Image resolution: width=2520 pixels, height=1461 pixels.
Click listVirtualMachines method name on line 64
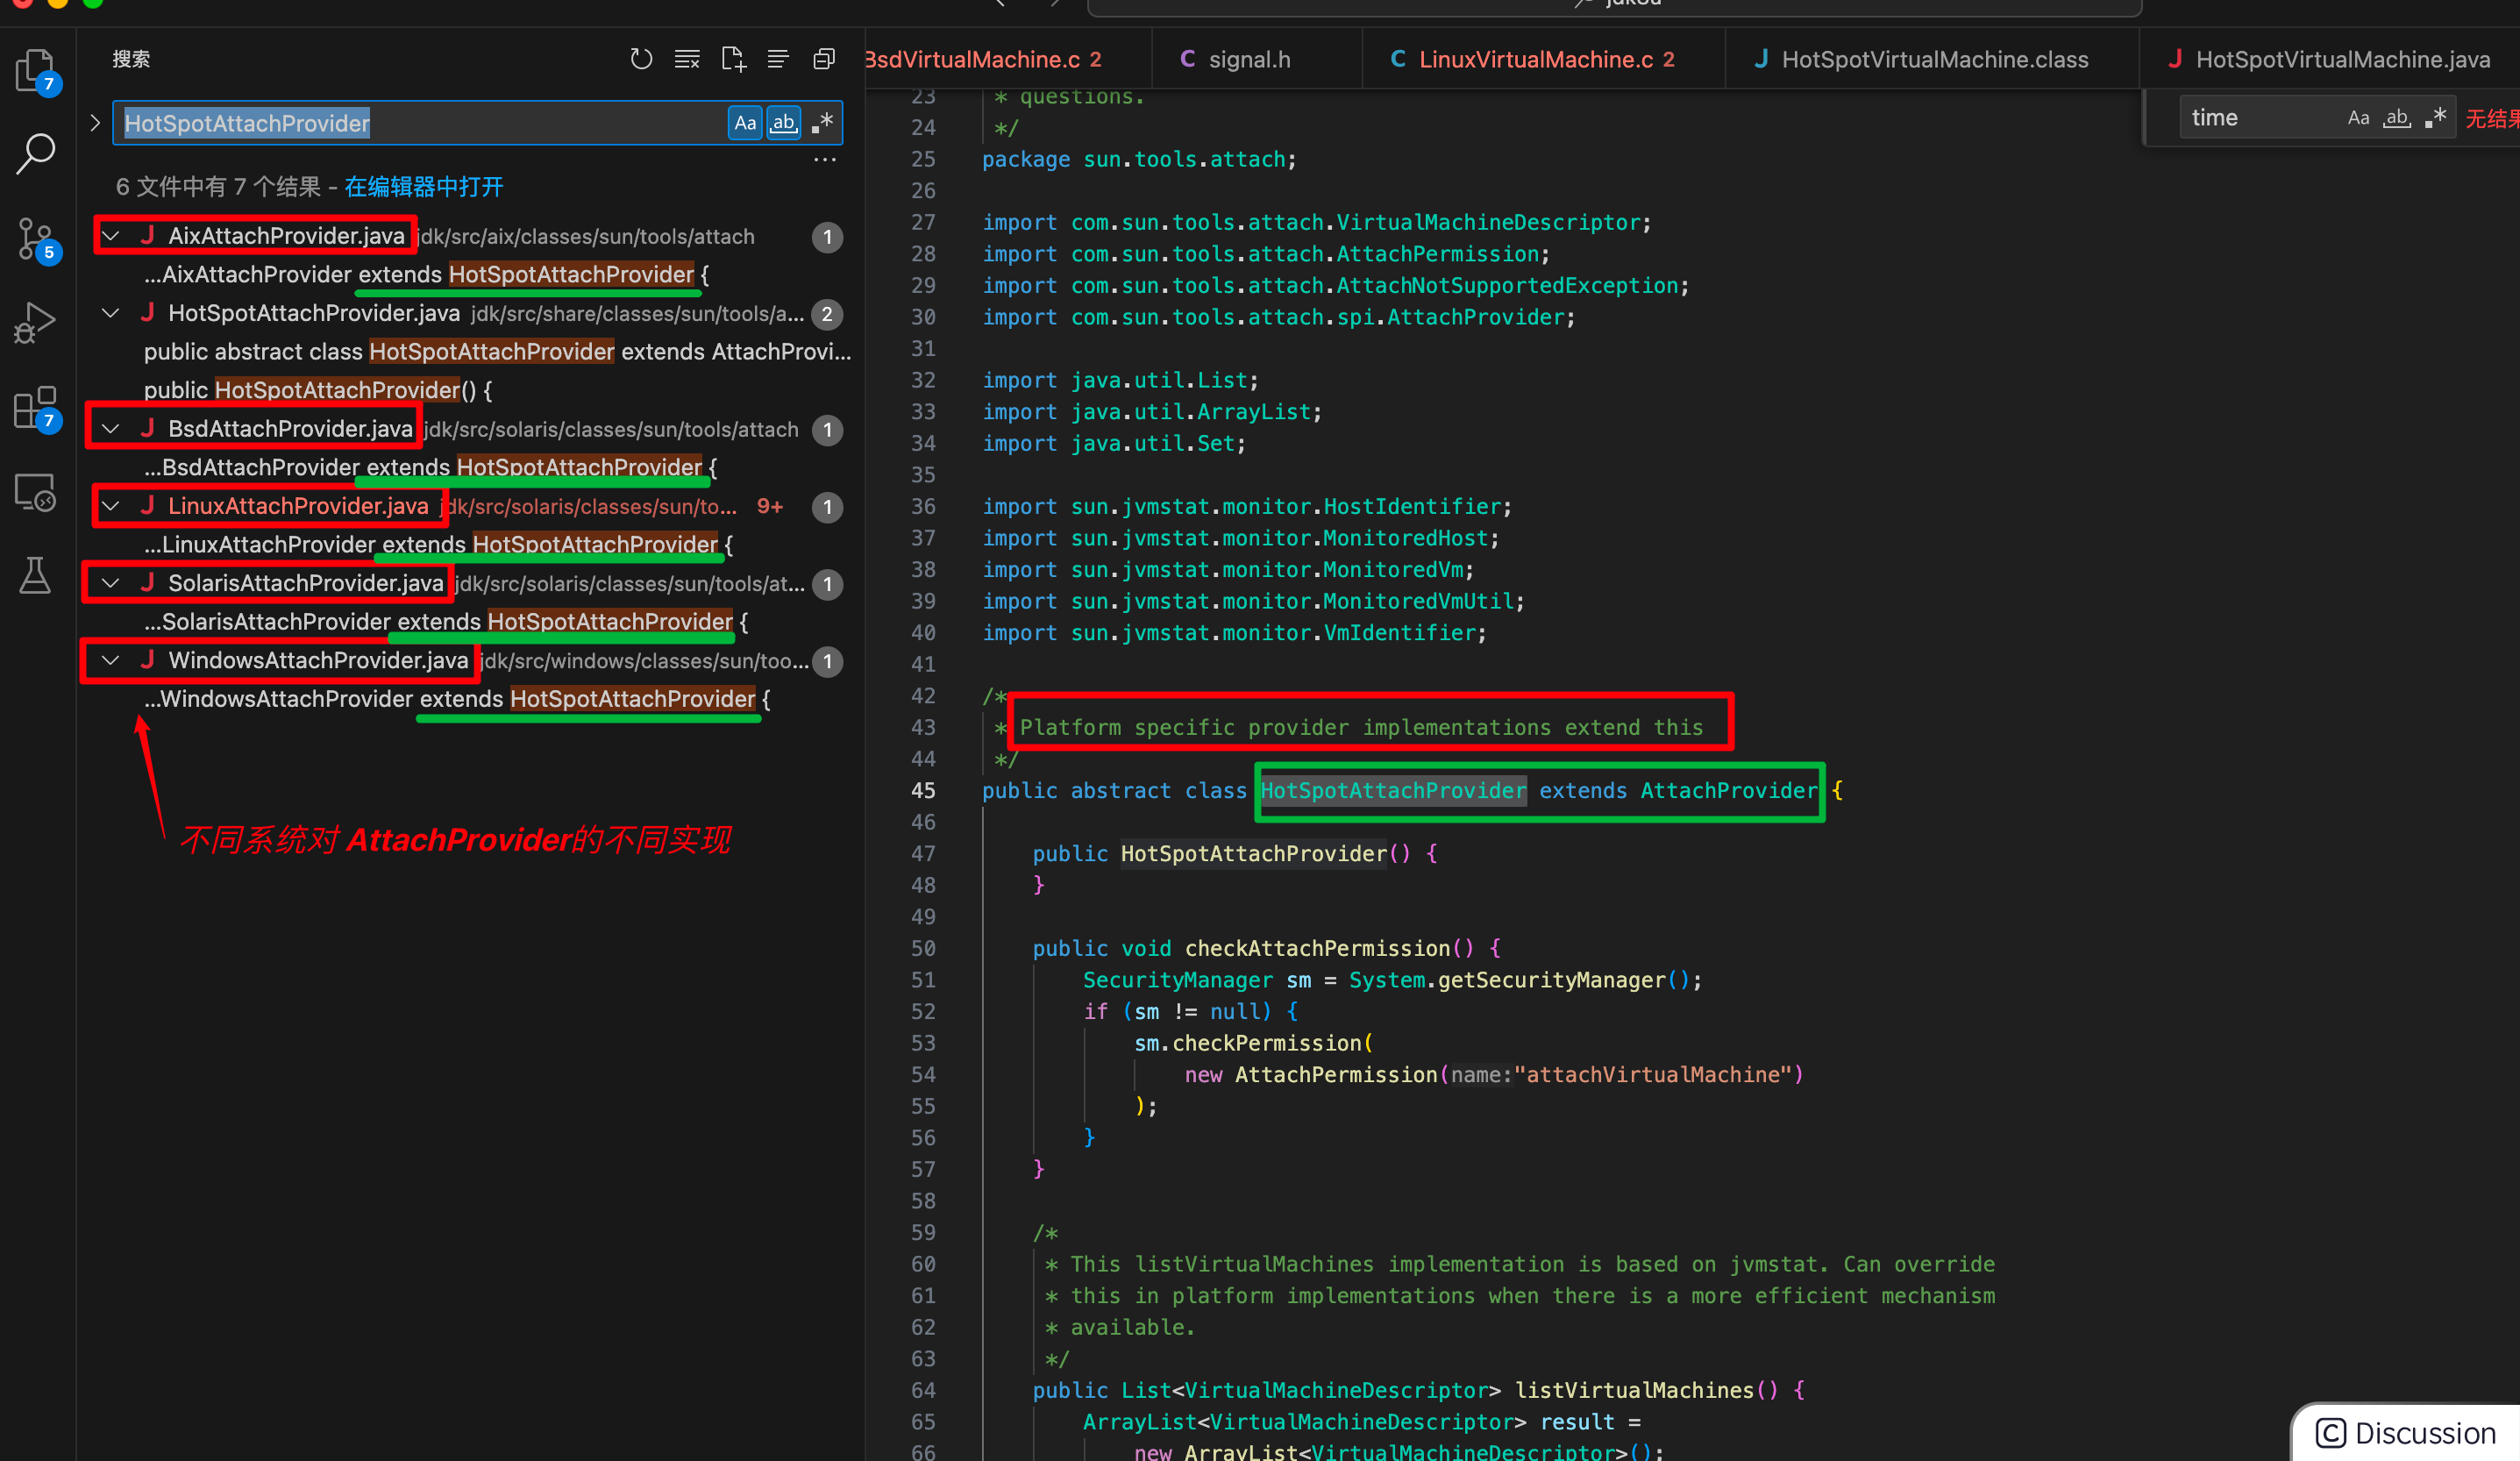point(1634,1390)
